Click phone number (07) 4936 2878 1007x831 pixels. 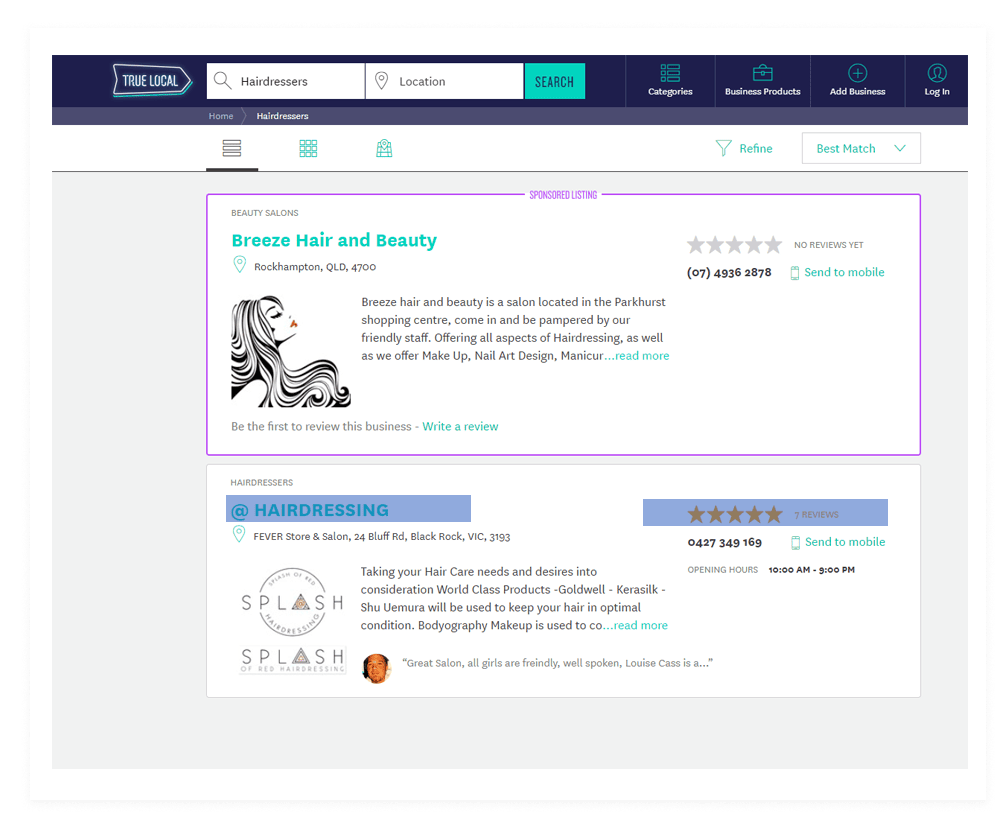coord(729,272)
